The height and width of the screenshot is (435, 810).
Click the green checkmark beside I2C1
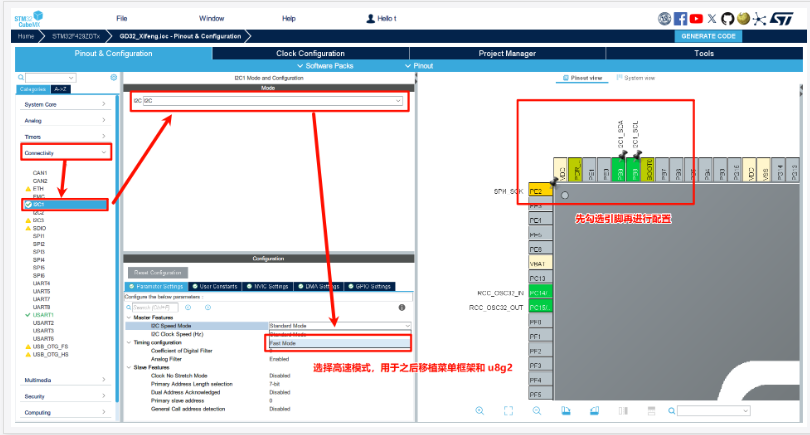(28, 205)
